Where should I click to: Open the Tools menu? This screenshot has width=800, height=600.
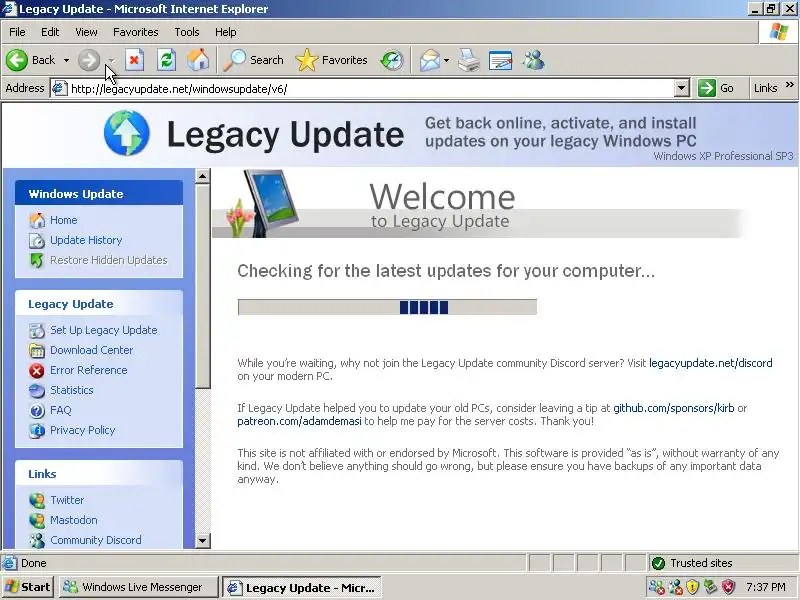[x=187, y=32]
